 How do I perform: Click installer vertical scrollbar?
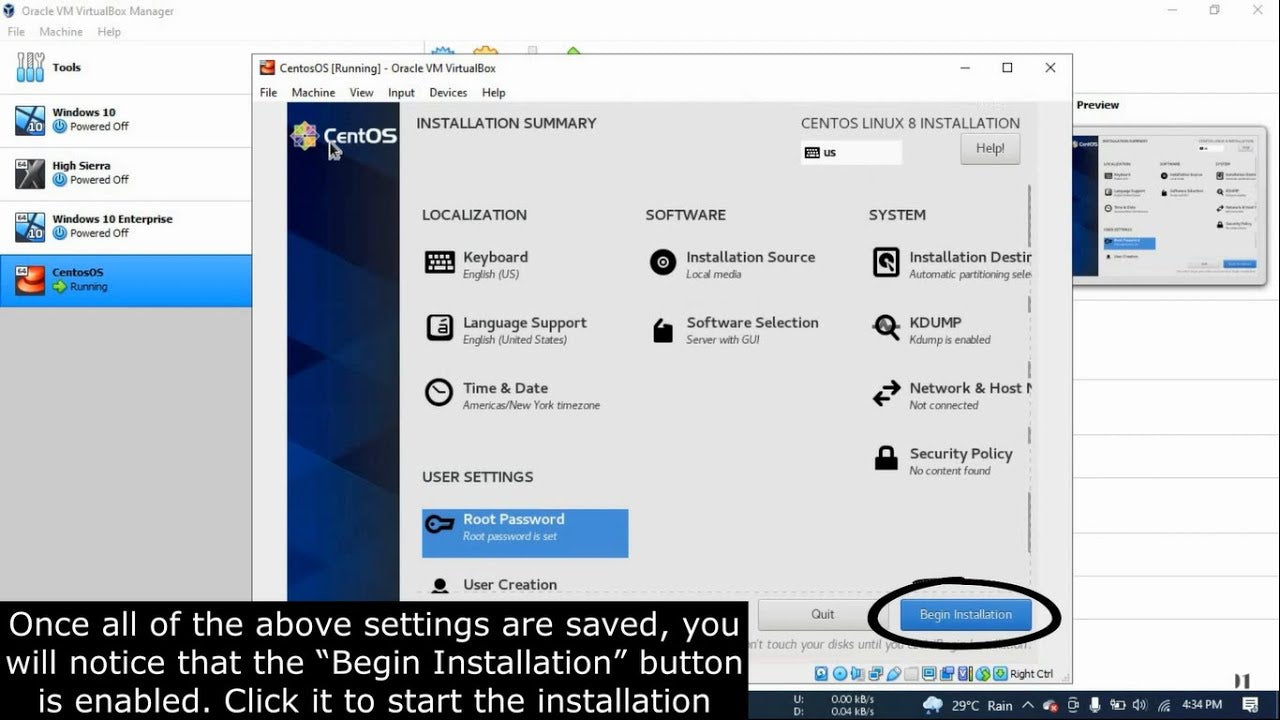click(x=1029, y=370)
